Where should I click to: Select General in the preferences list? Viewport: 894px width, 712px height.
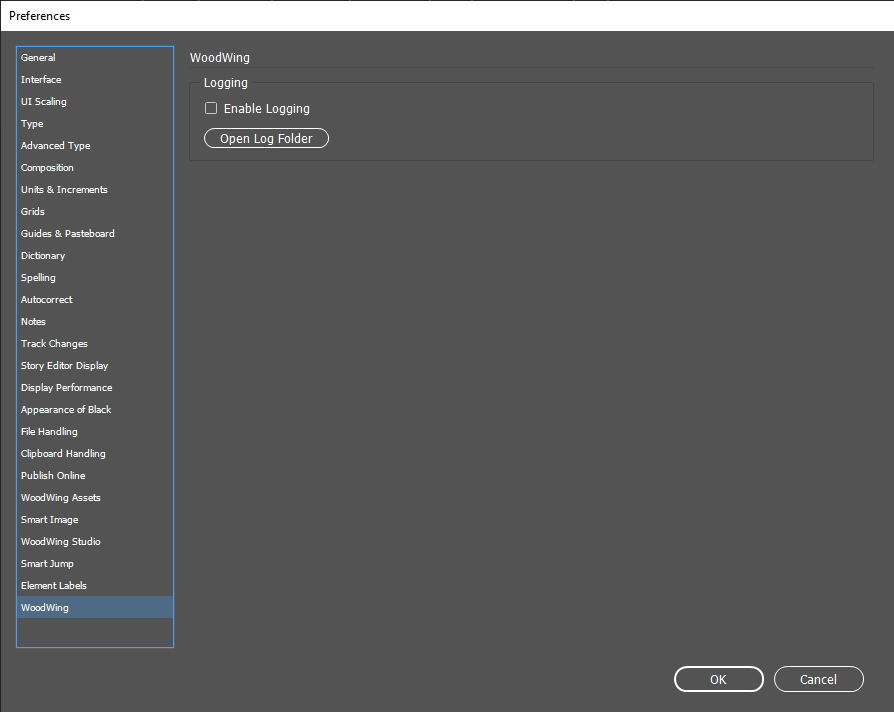click(39, 58)
